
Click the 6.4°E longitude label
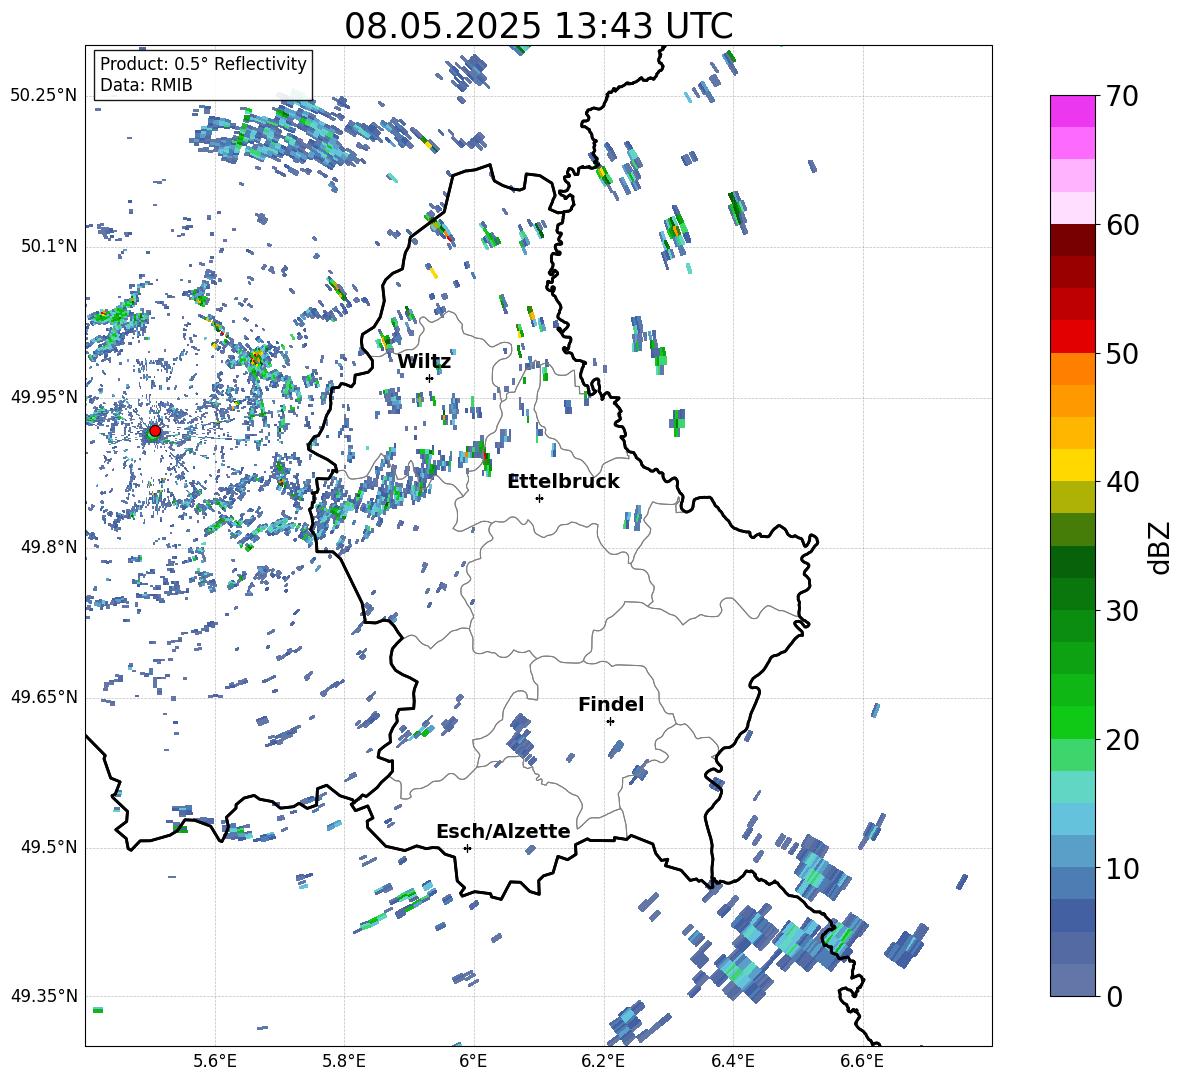732,1062
